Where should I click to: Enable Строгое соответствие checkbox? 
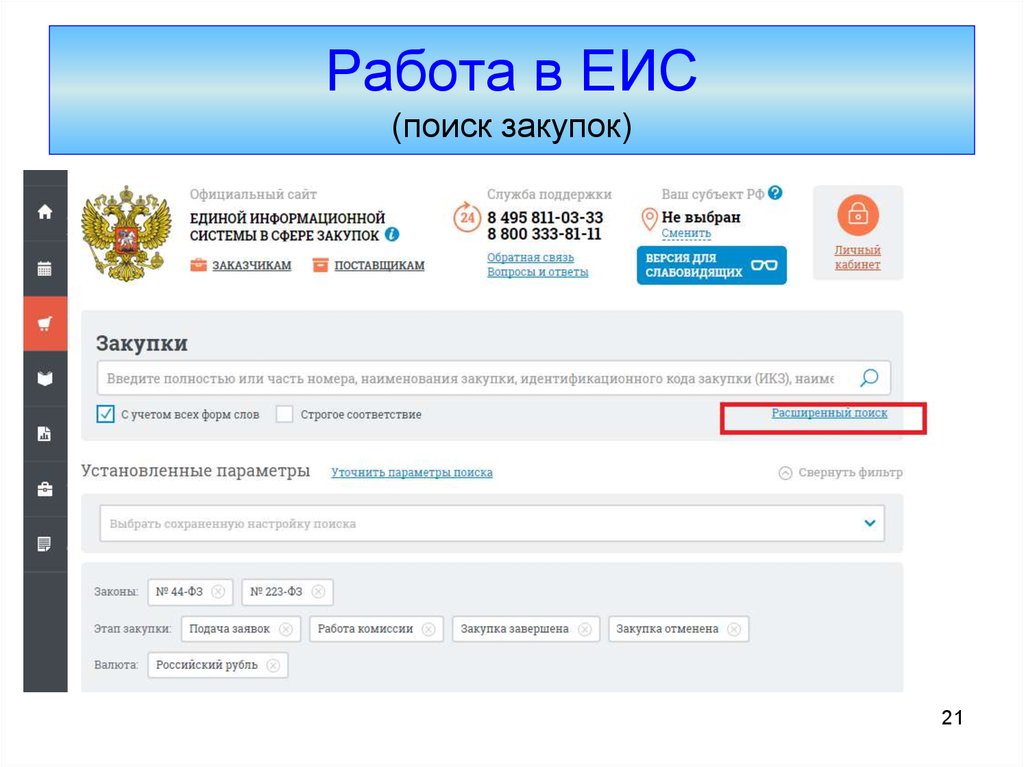(284, 414)
